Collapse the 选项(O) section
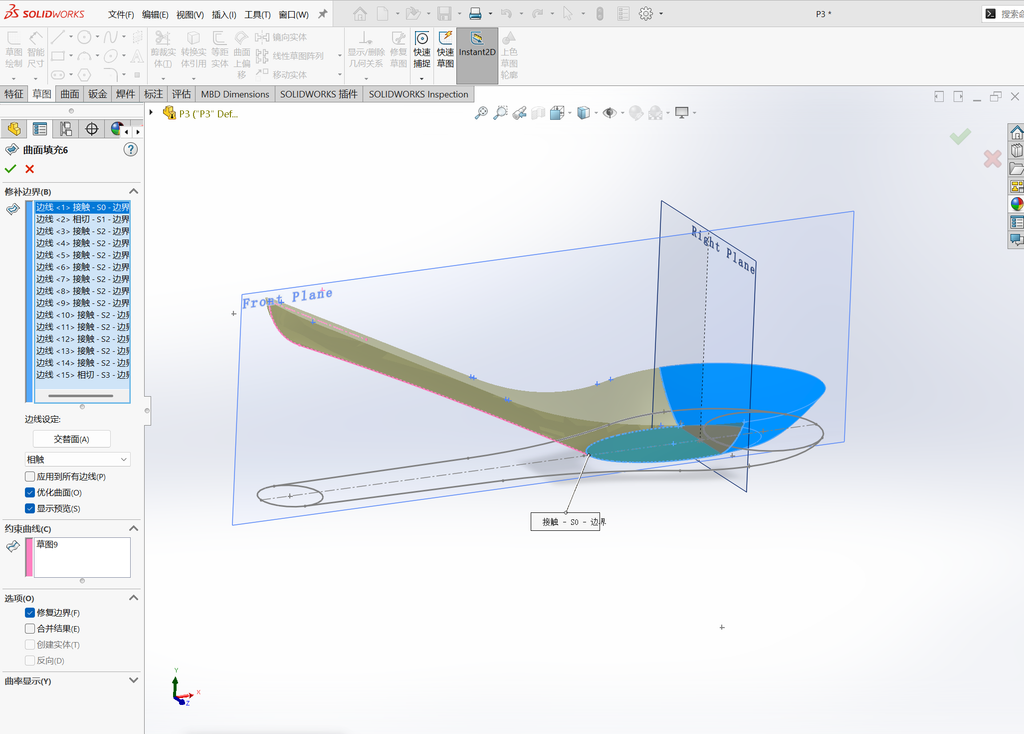This screenshot has width=1024, height=734. coord(133,598)
